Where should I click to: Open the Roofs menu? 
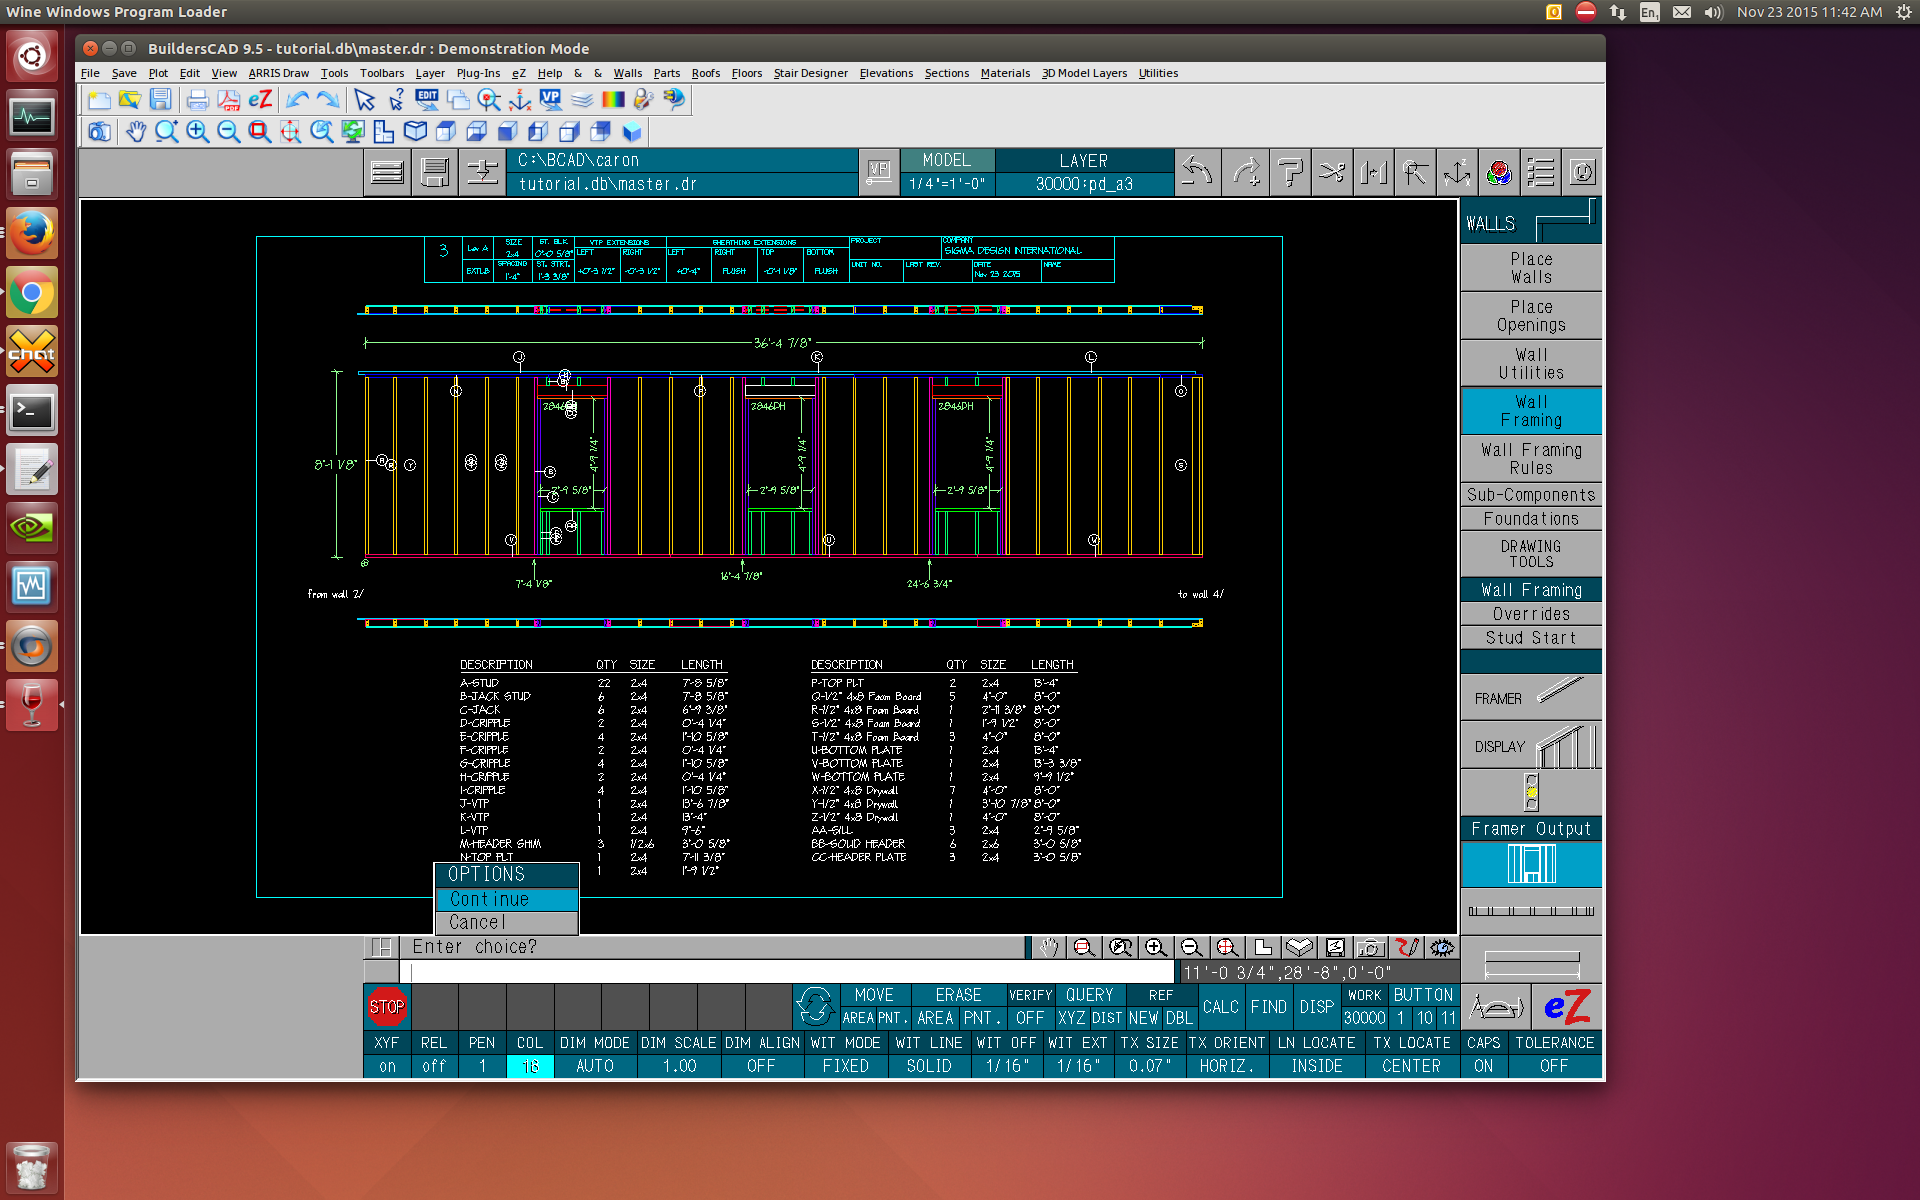705,73
